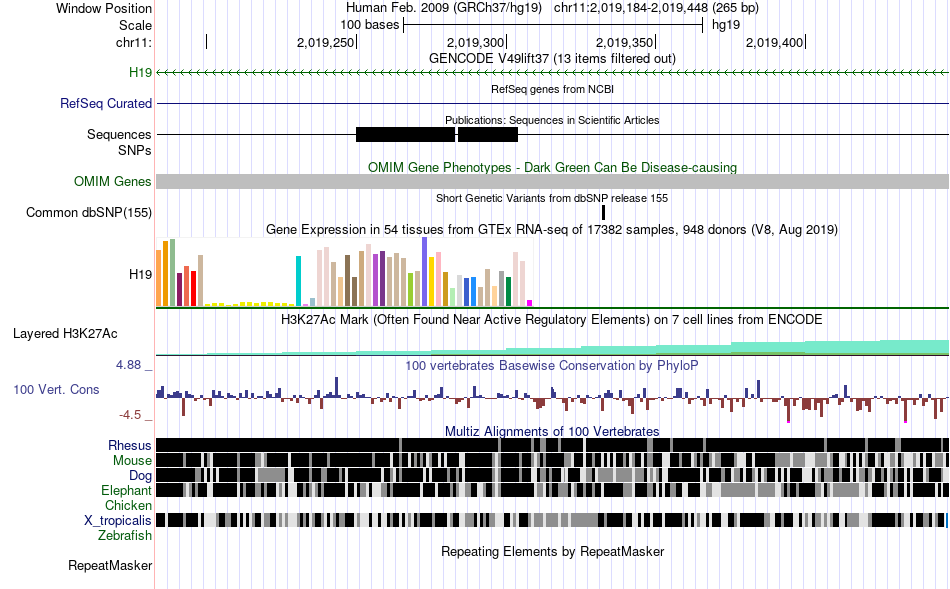Open the GTEx Gene Expression track title

(552, 230)
